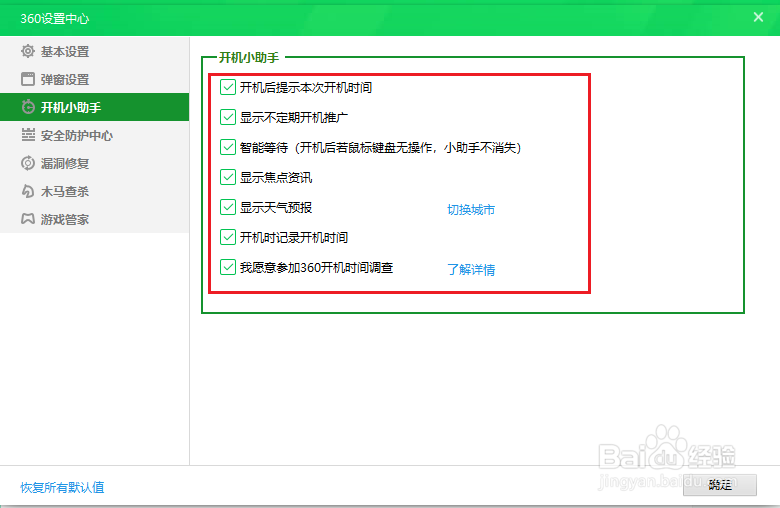
Task: Close the 360设置中心 window
Action: (x=758, y=17)
